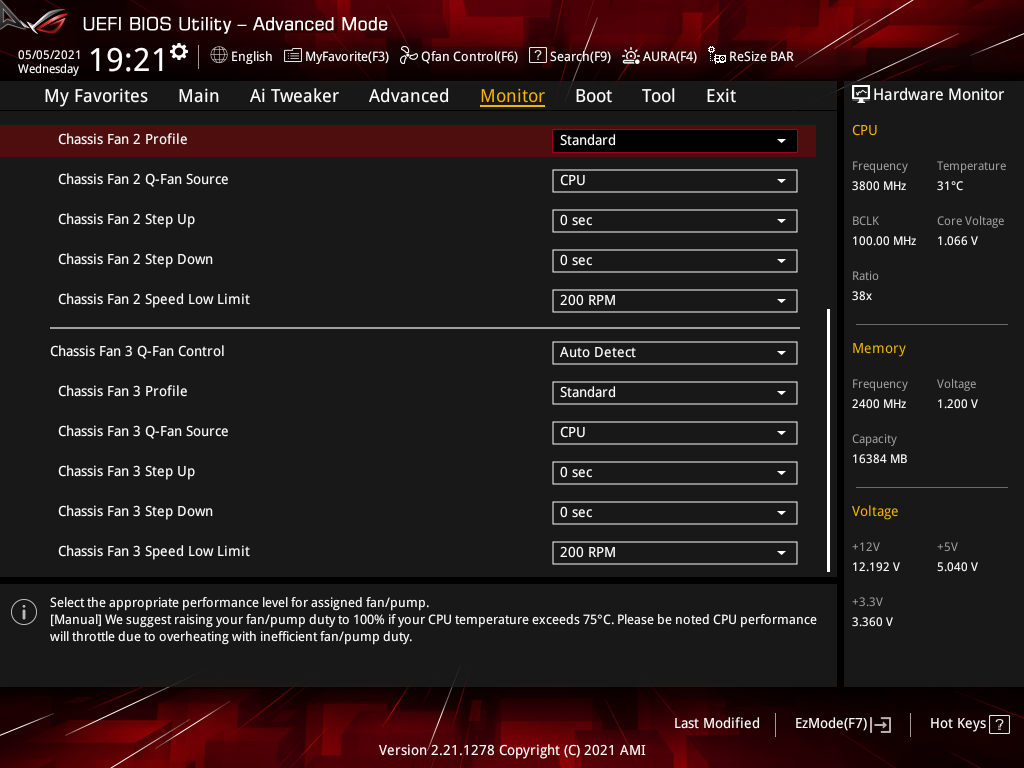Click the Voltage section heading
The height and width of the screenshot is (768, 1024).
tap(874, 511)
